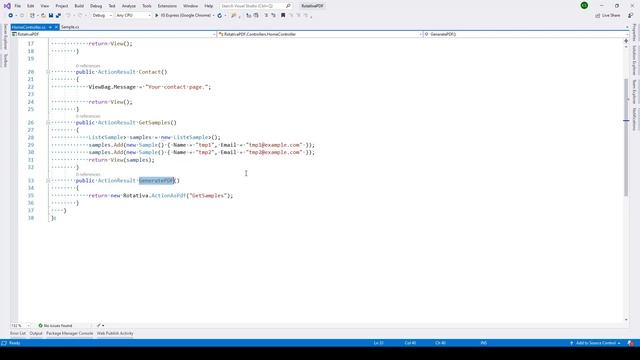Screen dimensions: 640x360
Task: Open the Project menu
Action: click(62, 6)
